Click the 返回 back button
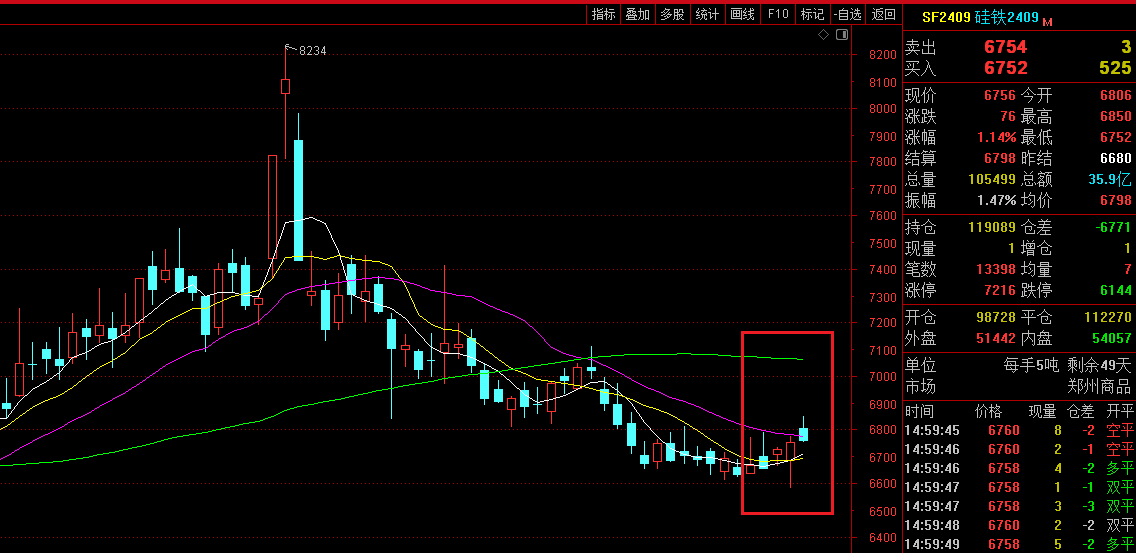The height and width of the screenshot is (553, 1136). (883, 14)
